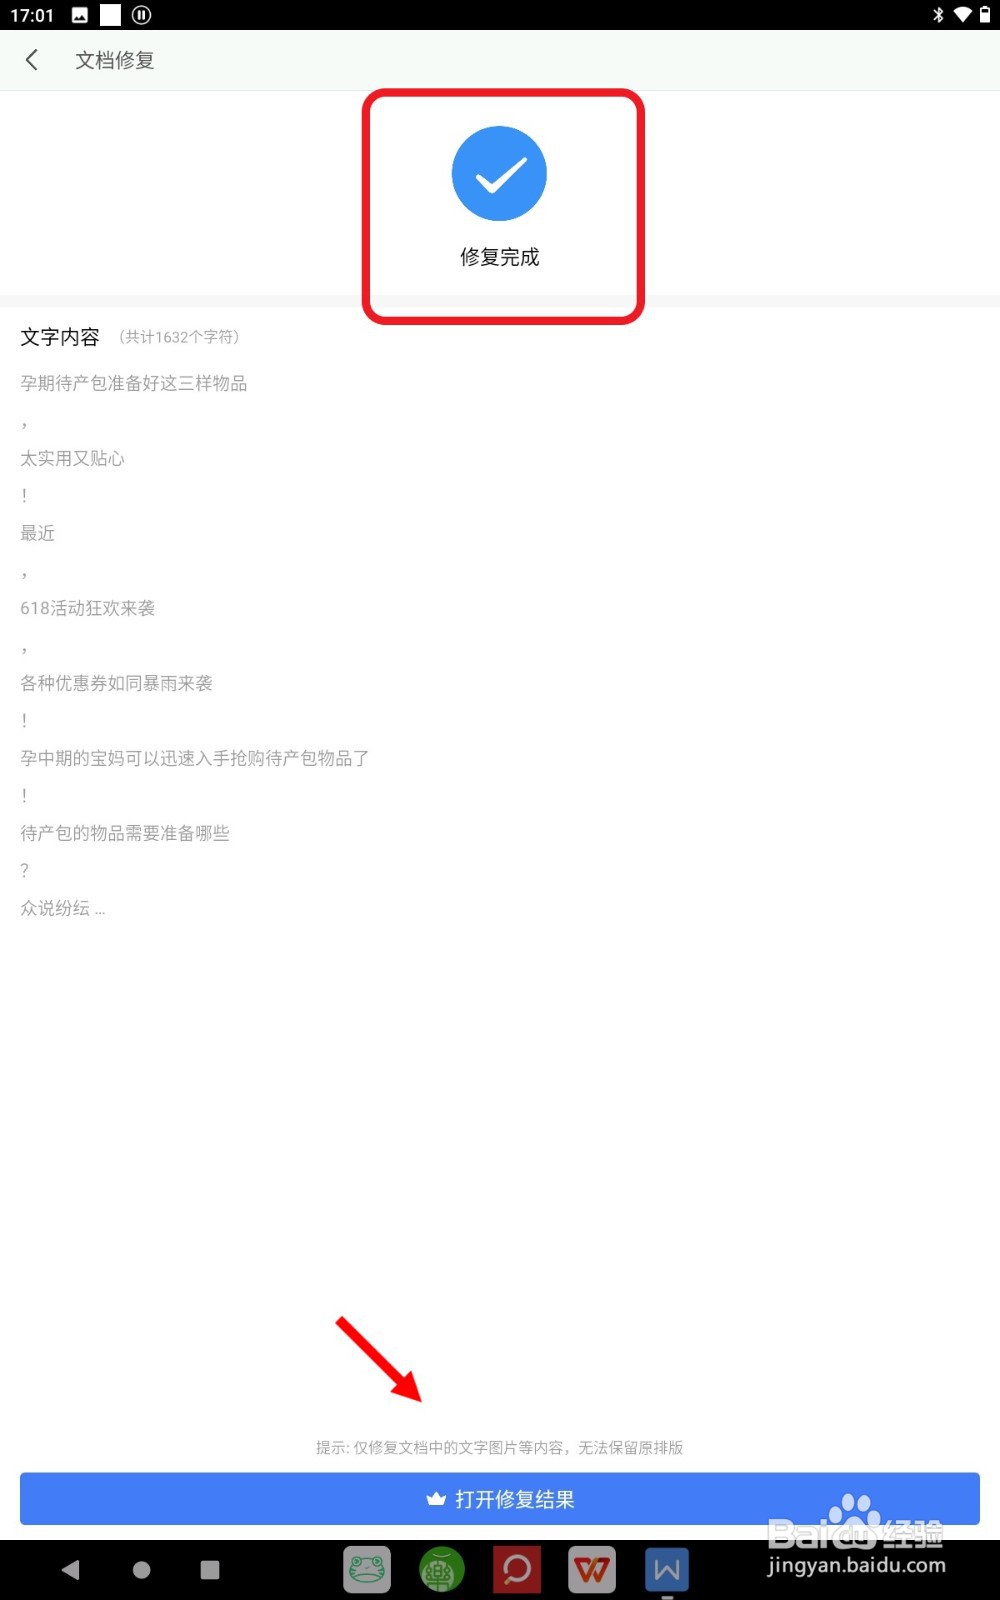The width and height of the screenshot is (1000, 1600).
Task: Tap the line 各种优惠券如同暴雨来袭
Action: (x=117, y=683)
